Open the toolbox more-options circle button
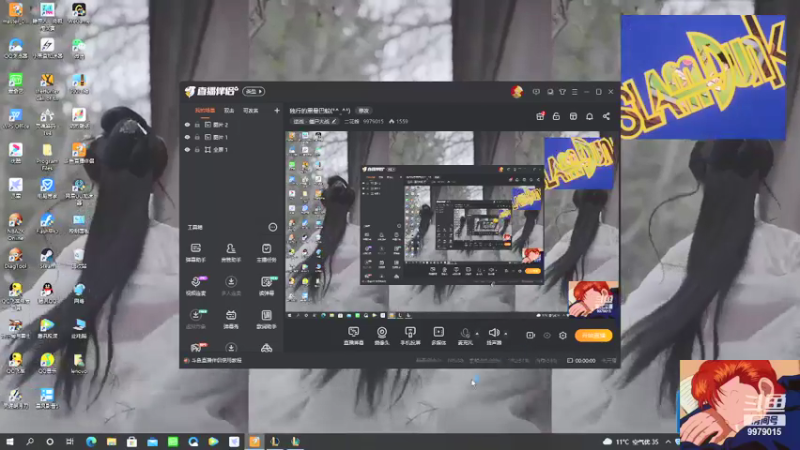This screenshot has height=450, width=800. click(x=273, y=227)
